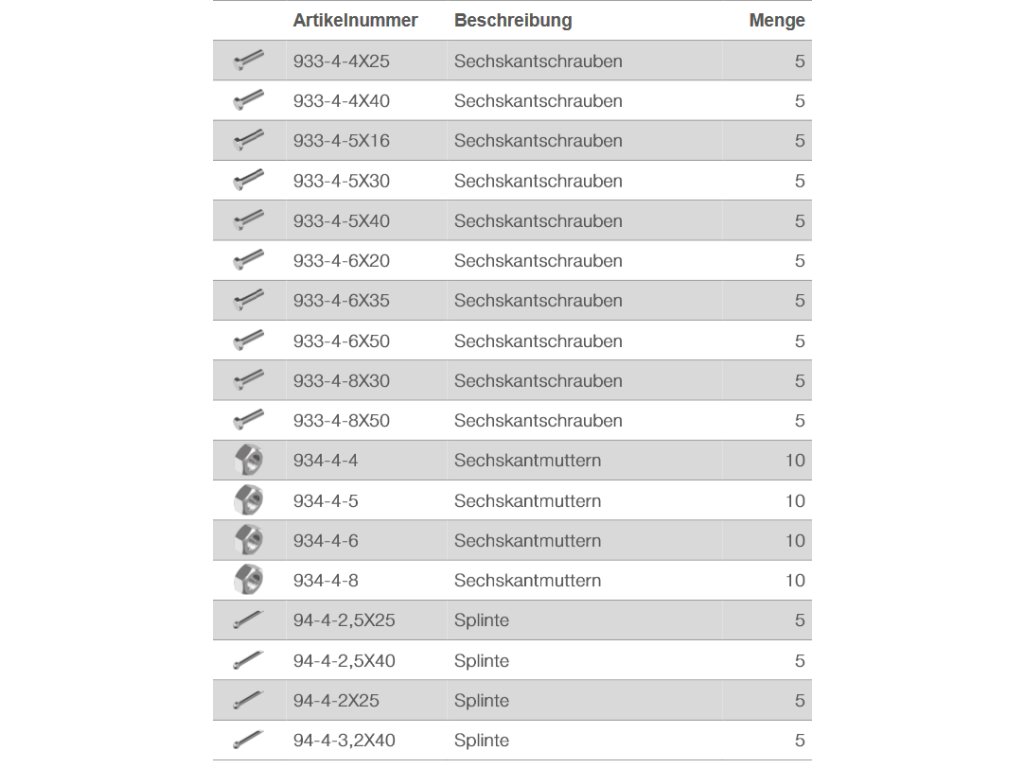Viewport: 1024px width, 768px height.
Task: Click the cotter pin icon for 94-4-2,5X25
Action: pyautogui.click(x=248, y=620)
